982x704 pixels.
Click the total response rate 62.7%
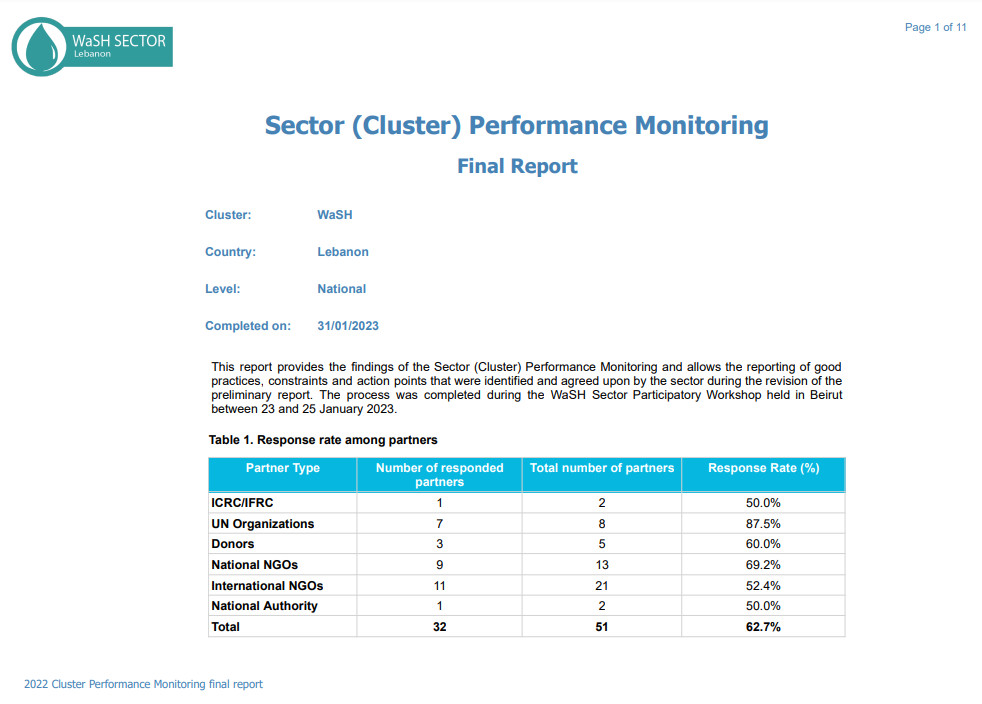click(763, 627)
